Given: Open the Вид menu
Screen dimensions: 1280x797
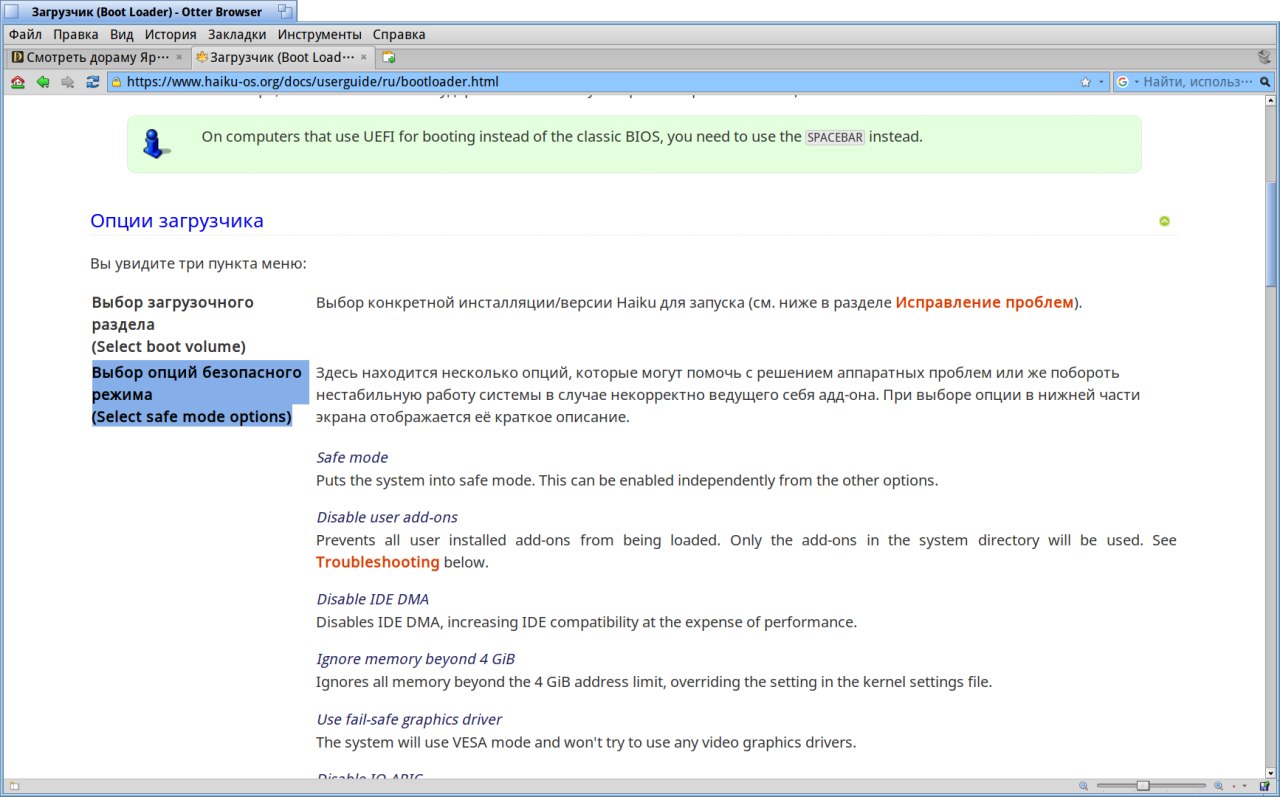Looking at the screenshot, I should coord(122,34).
